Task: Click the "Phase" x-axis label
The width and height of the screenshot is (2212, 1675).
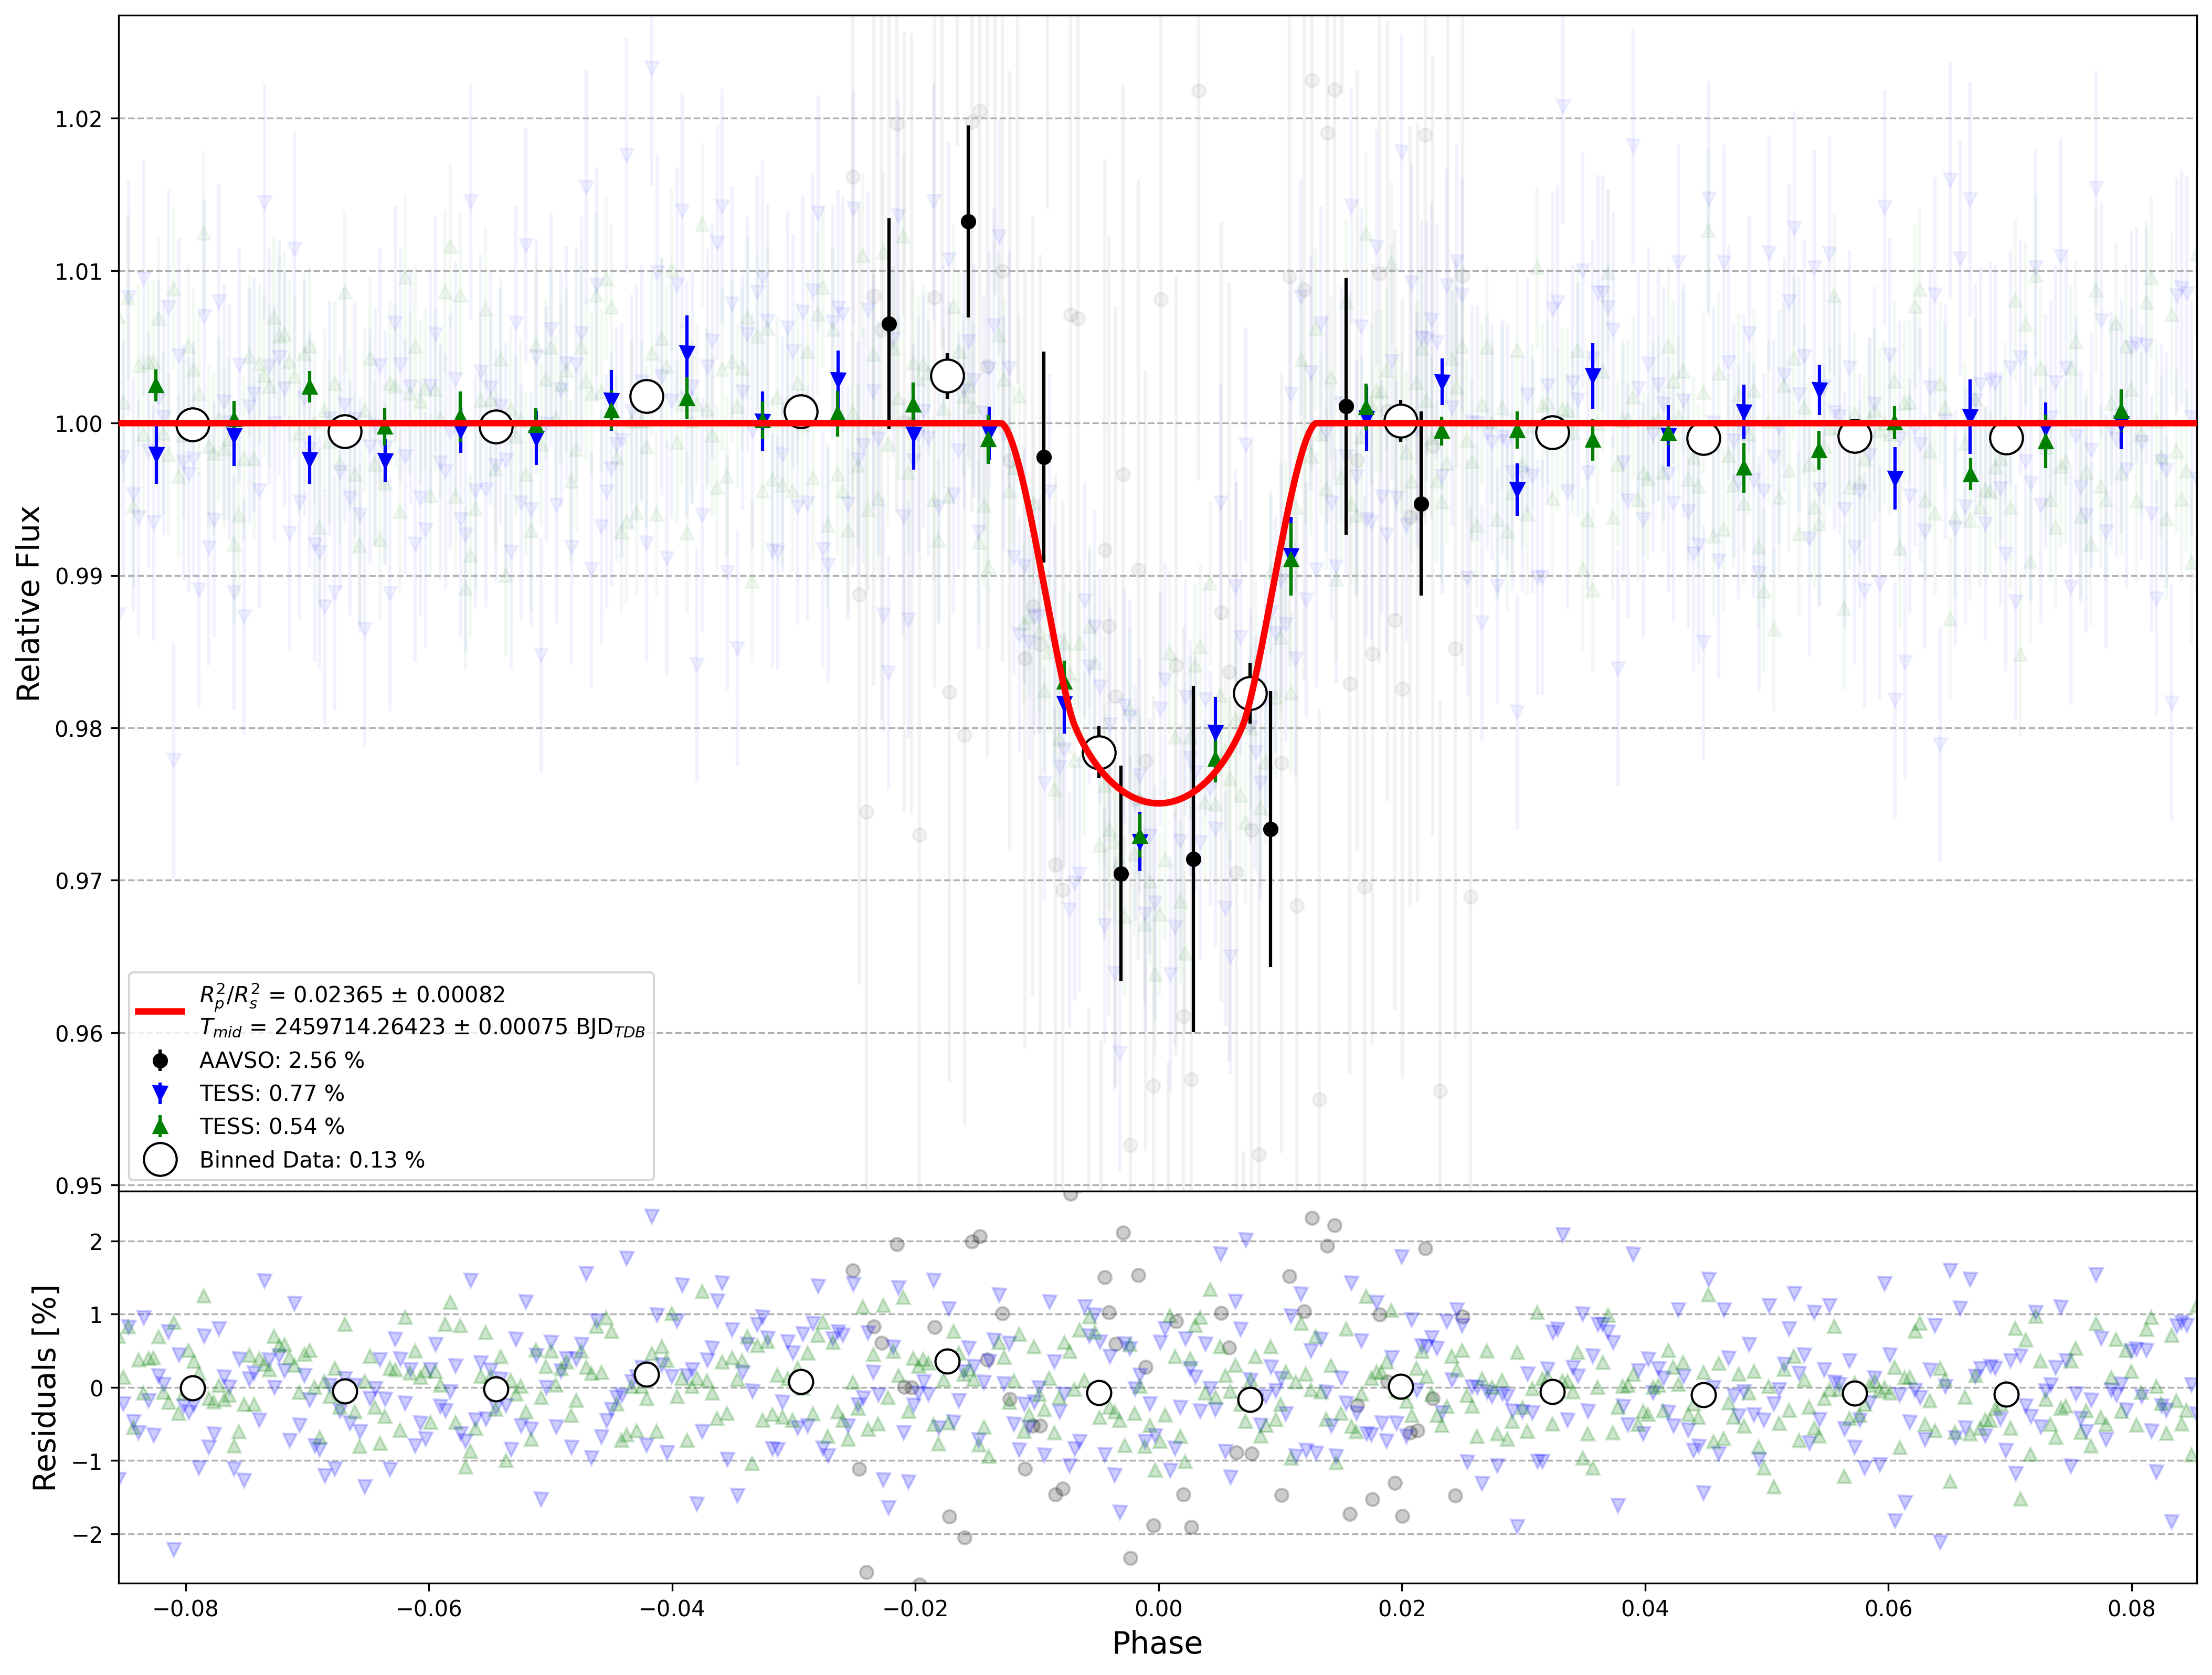Action: click(1157, 1643)
